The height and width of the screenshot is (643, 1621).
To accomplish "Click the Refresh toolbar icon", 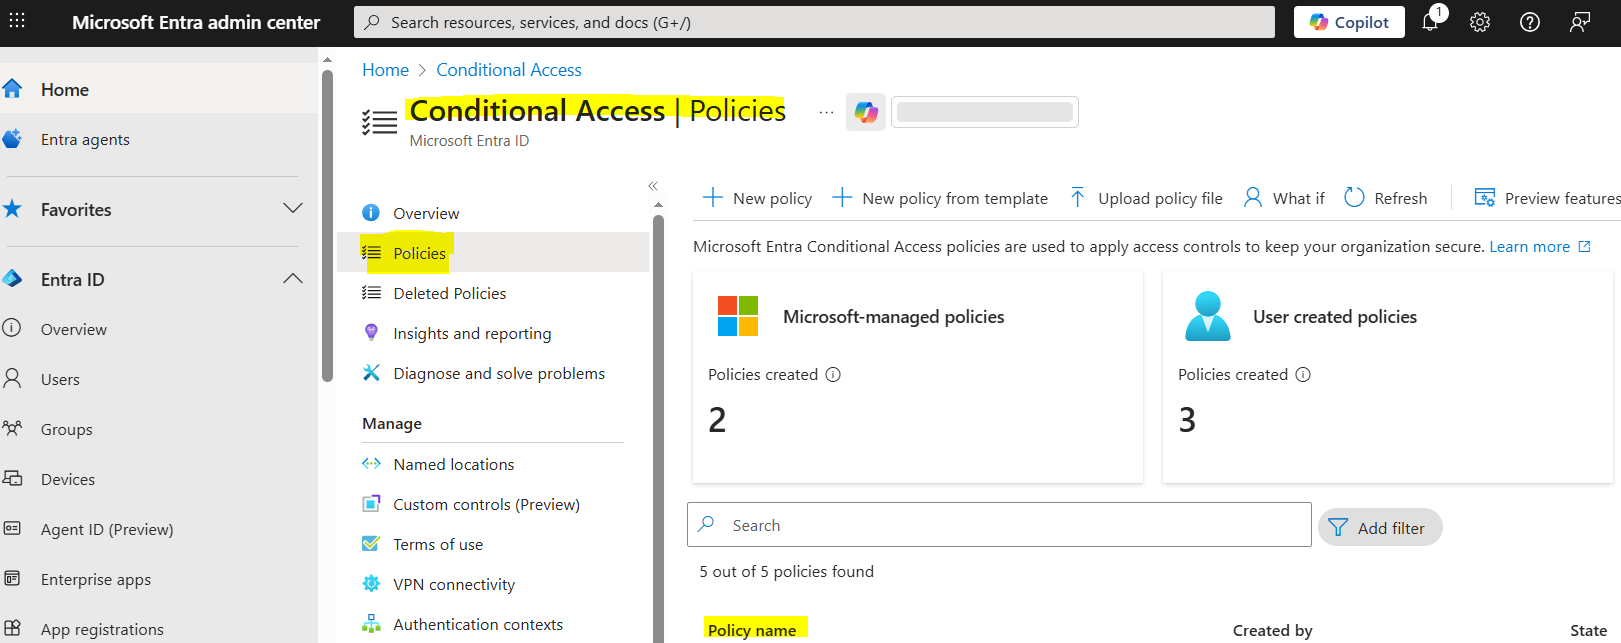I will coord(1354,198).
